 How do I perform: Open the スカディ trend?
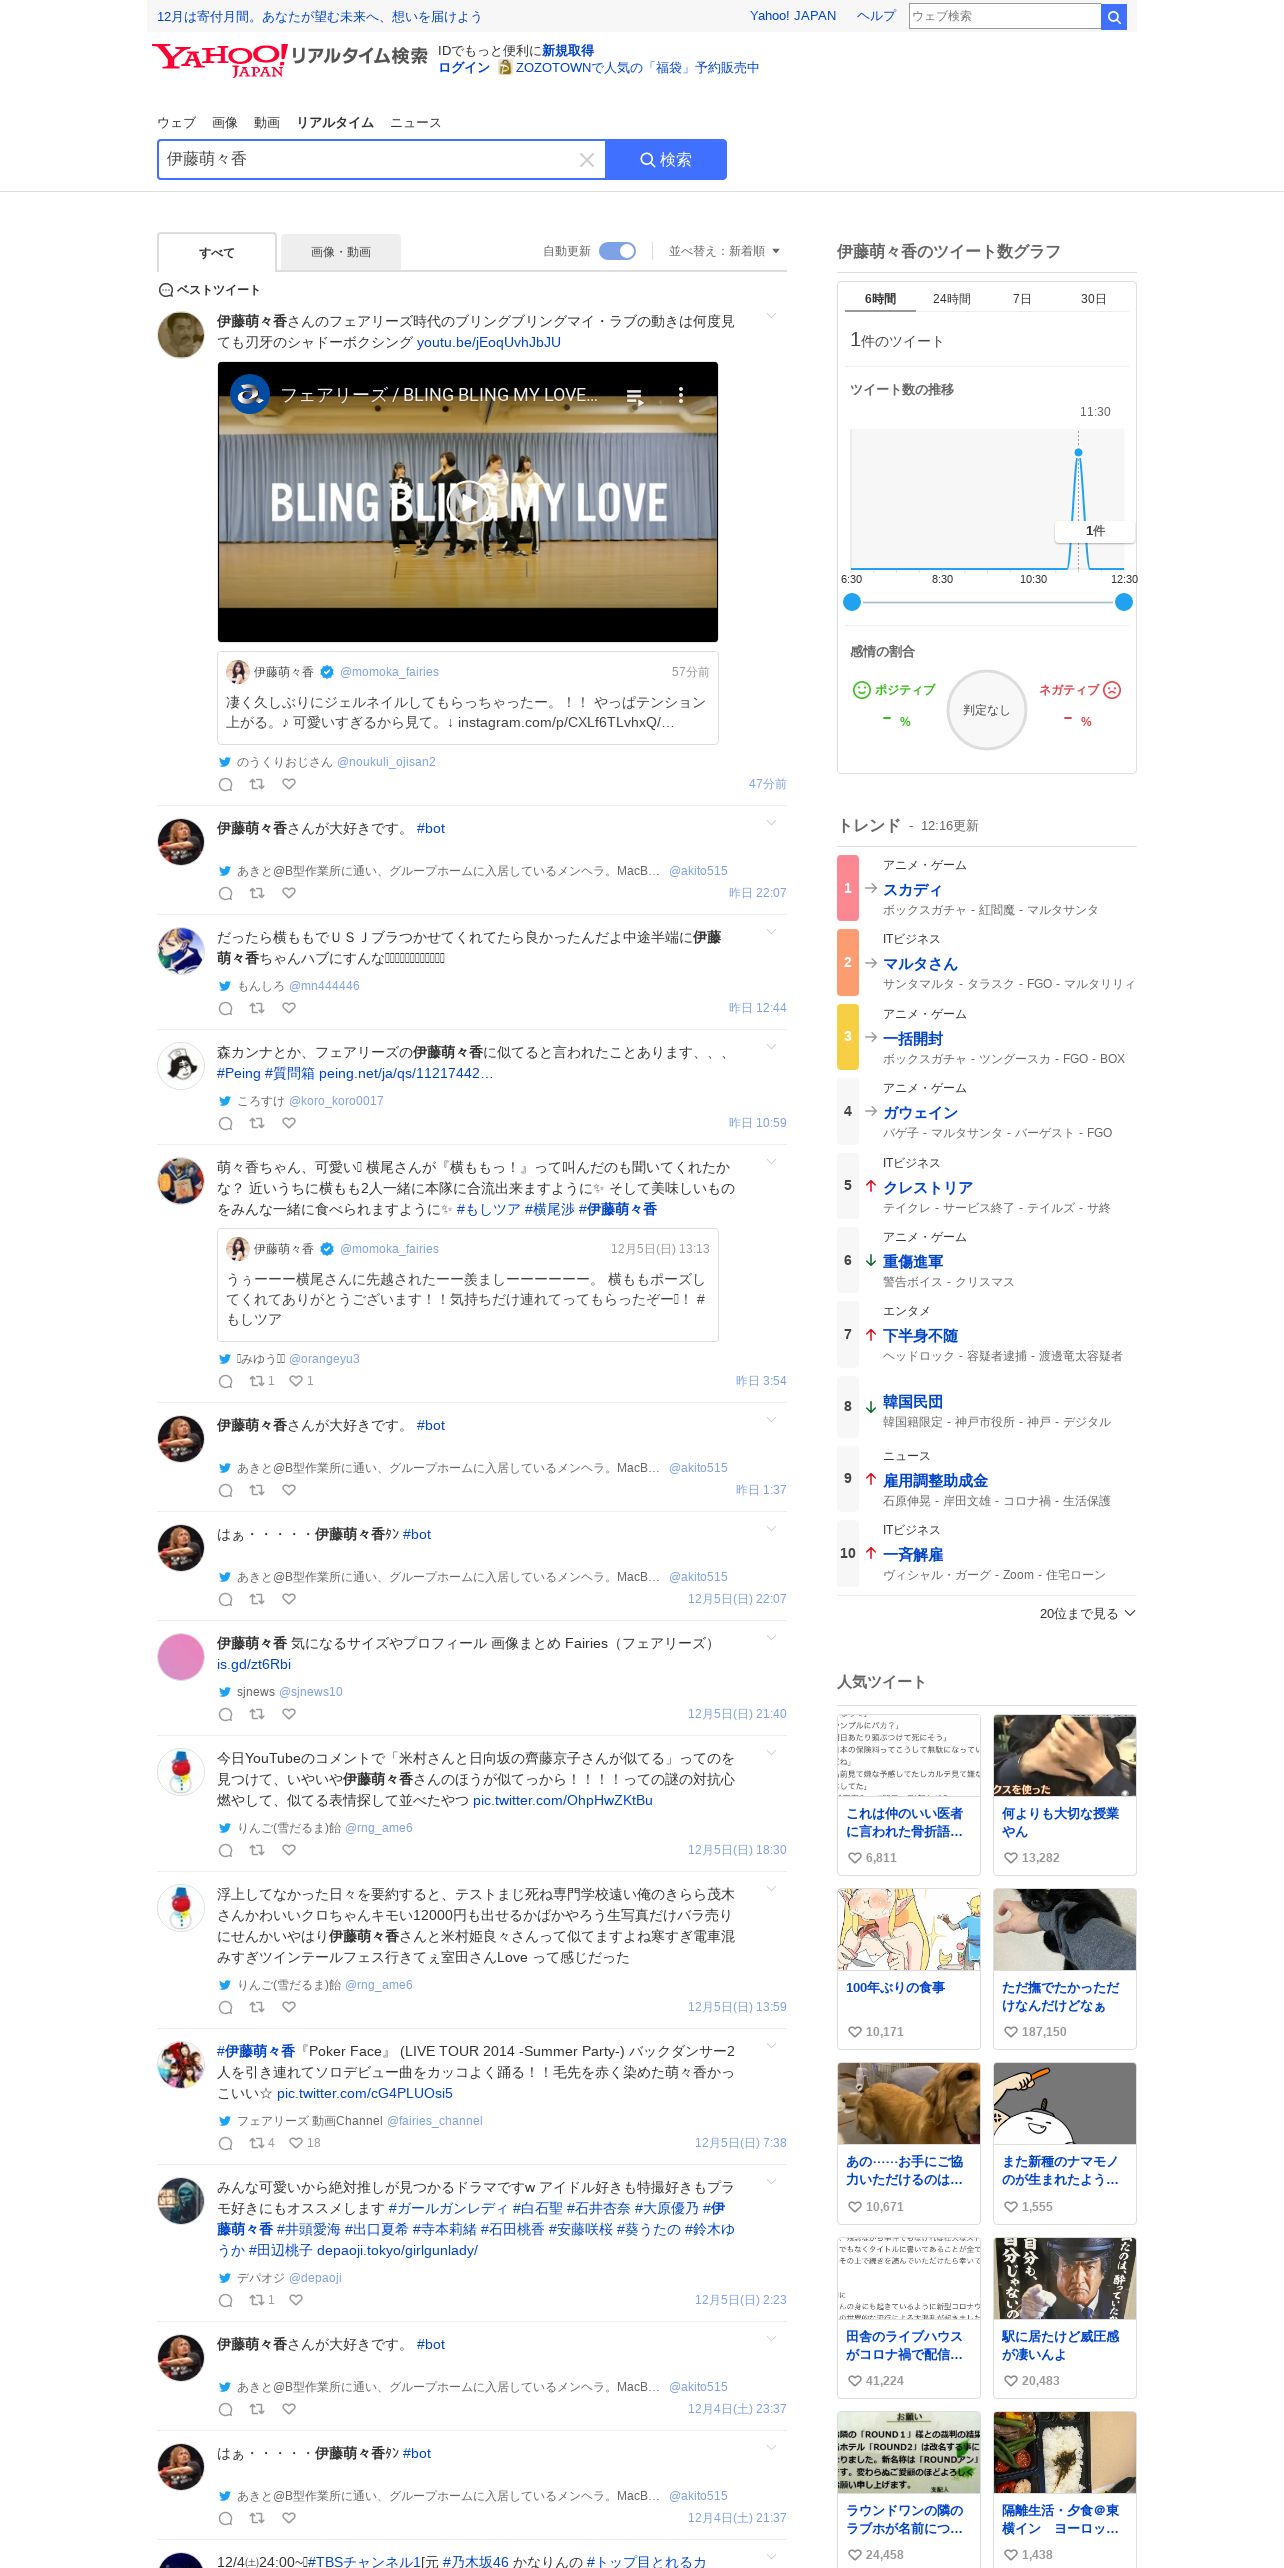pos(912,890)
